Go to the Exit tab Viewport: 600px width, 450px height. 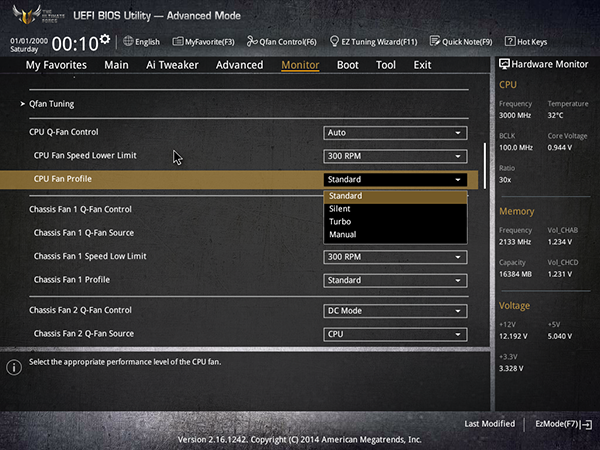[422, 65]
